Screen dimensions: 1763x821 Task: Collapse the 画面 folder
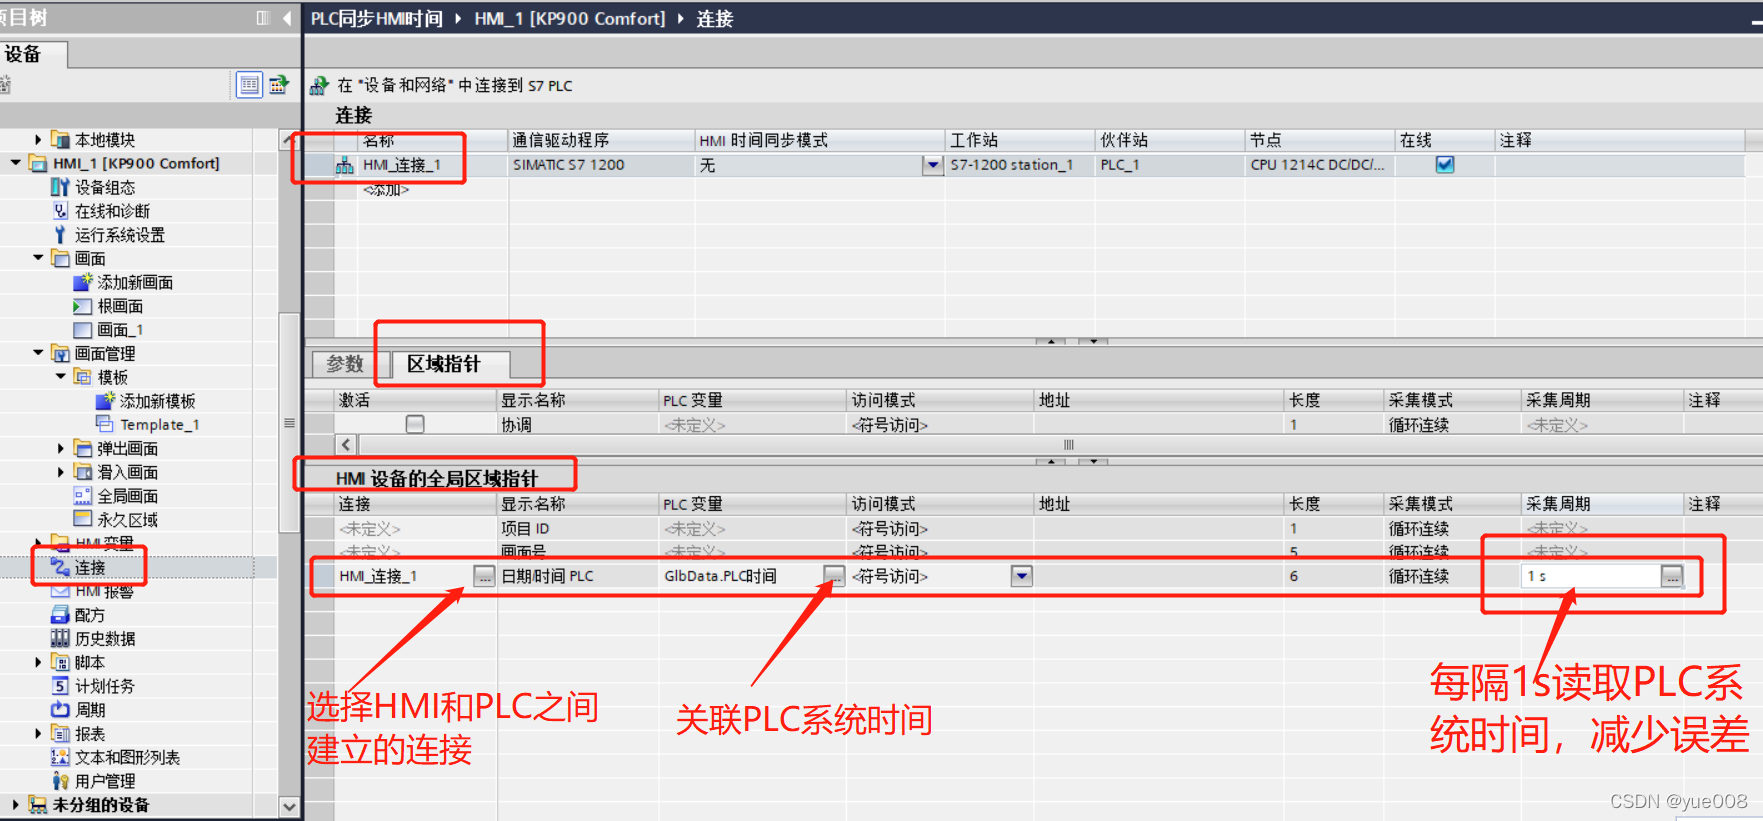(x=38, y=258)
